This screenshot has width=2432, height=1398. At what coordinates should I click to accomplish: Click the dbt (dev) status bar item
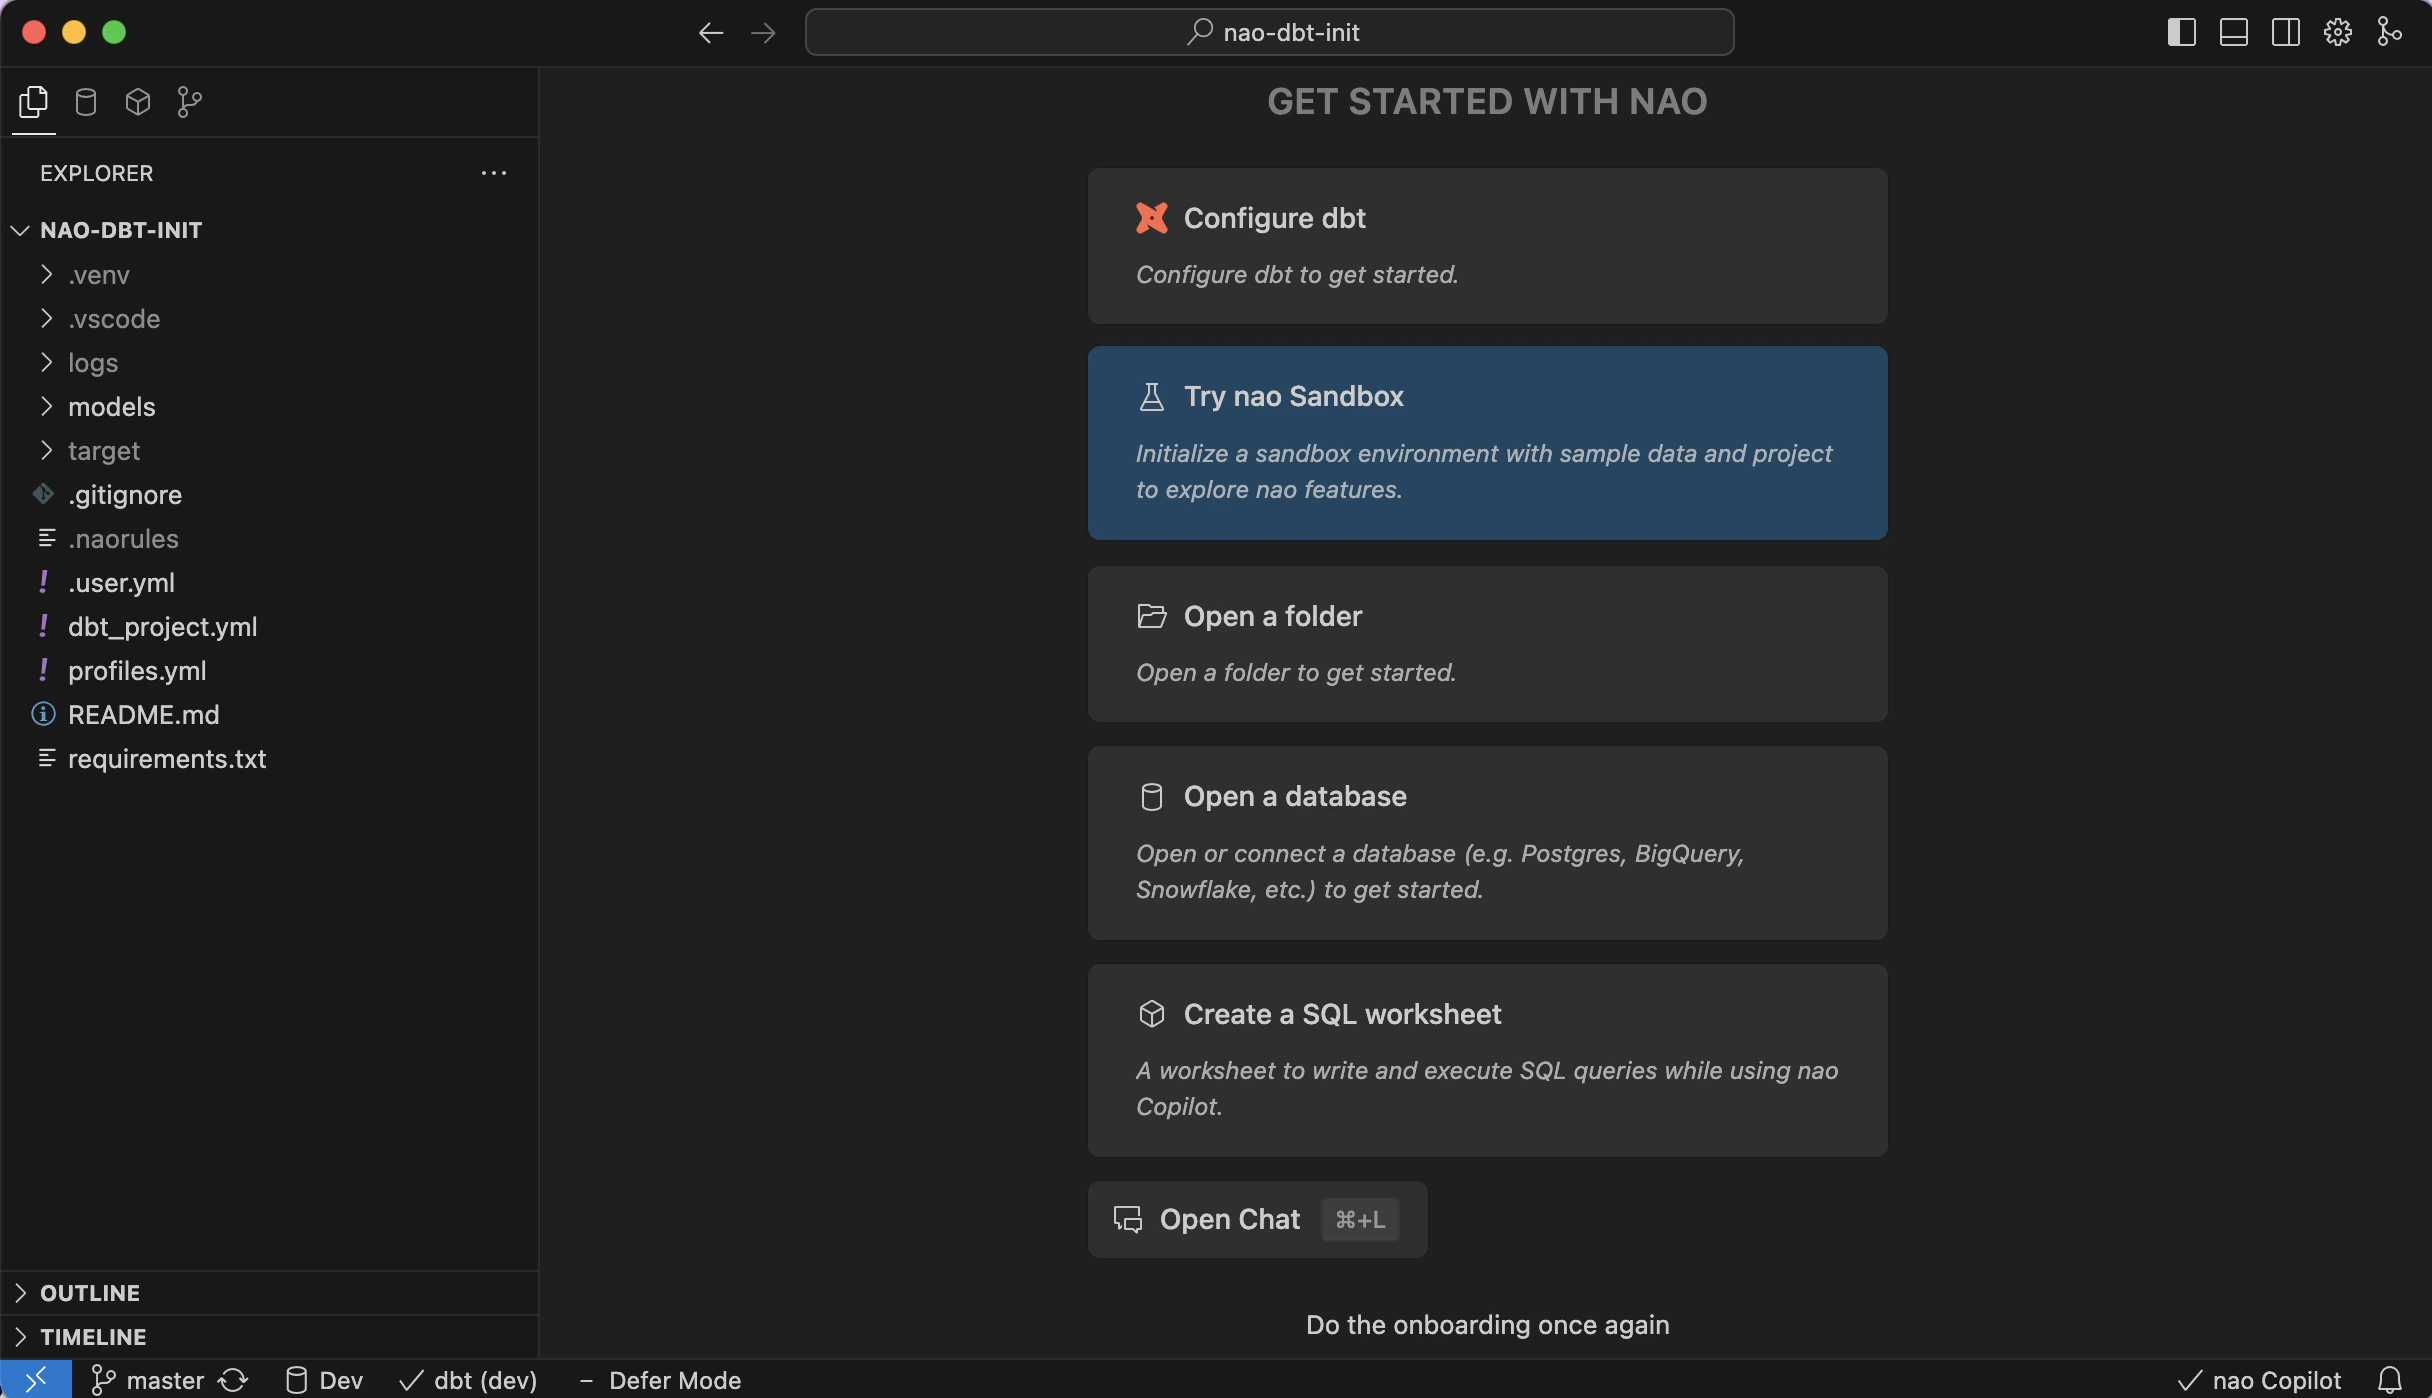(468, 1380)
